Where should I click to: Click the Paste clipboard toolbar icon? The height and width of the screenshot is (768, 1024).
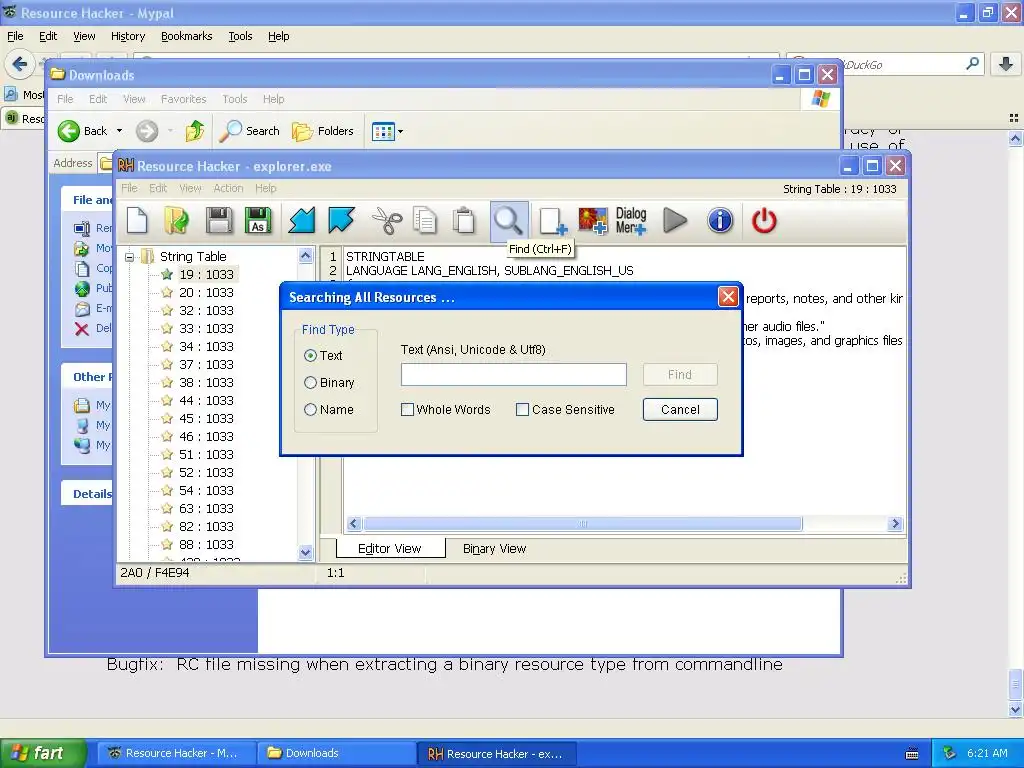pyautogui.click(x=464, y=220)
